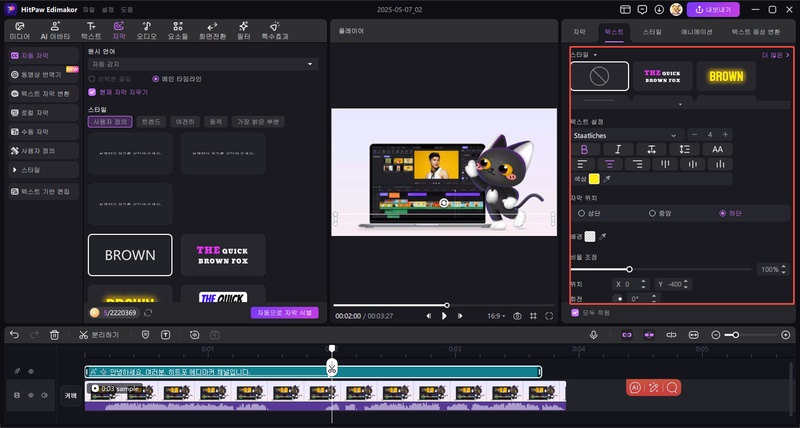Collapse the 스타일 section header arrow in properties
The height and width of the screenshot is (428, 800).
click(595, 55)
